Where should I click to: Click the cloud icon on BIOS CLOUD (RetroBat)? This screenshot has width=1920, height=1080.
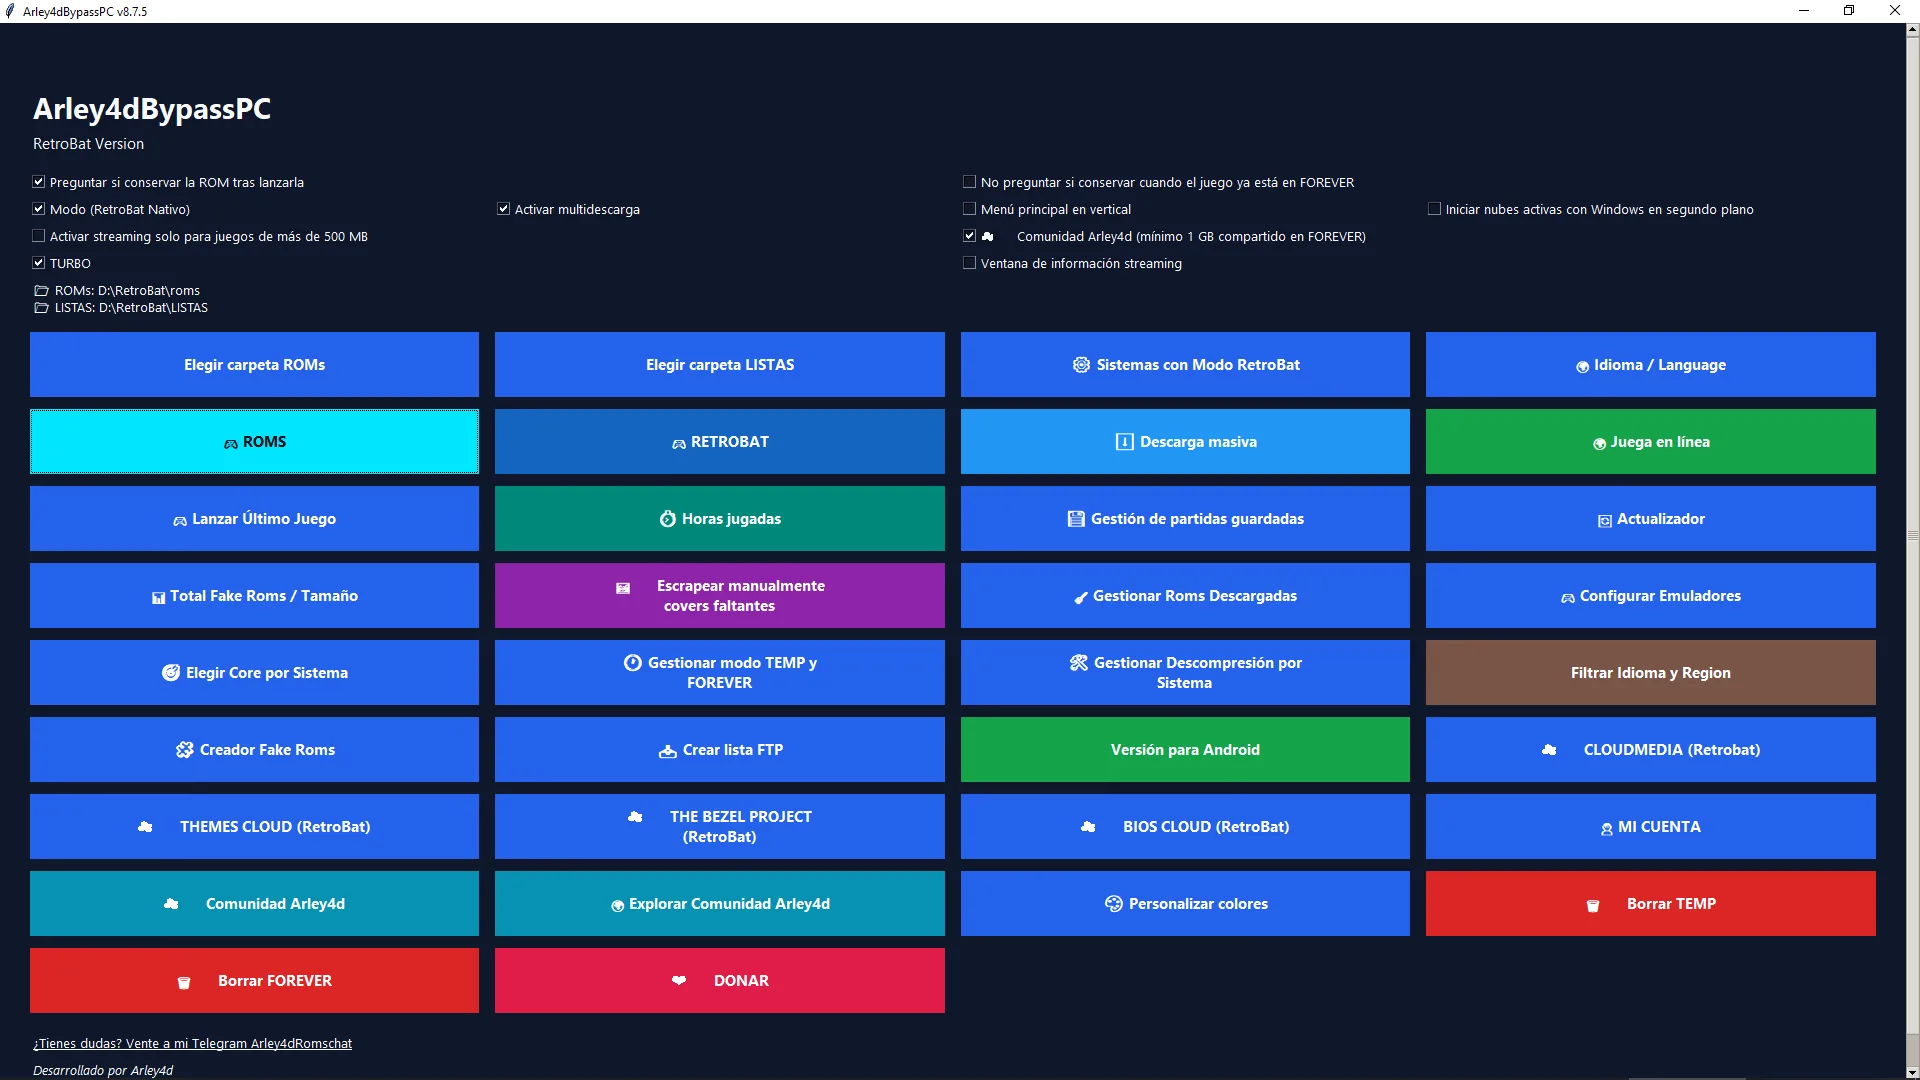(1088, 827)
